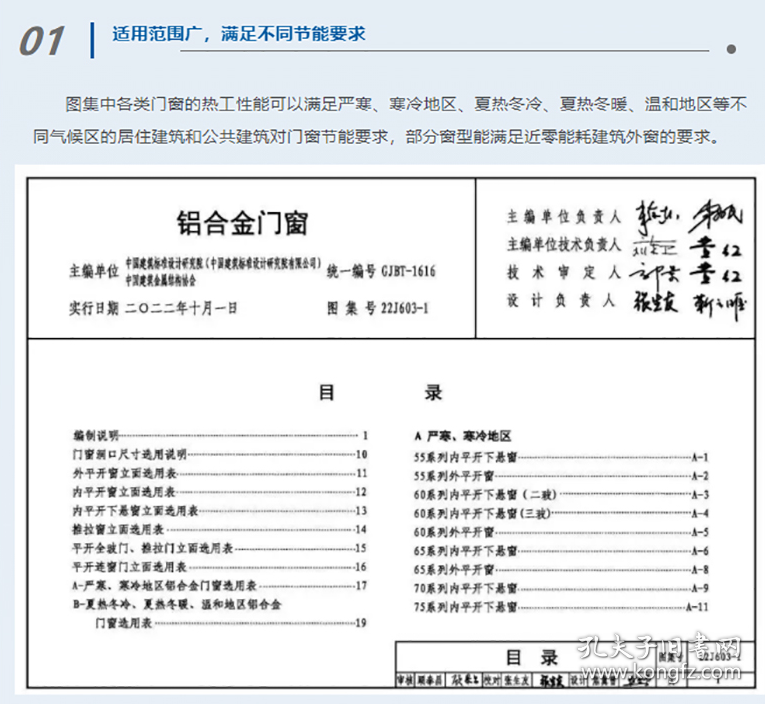Click the entry 70系列内平开下悬窗

click(x=561, y=588)
